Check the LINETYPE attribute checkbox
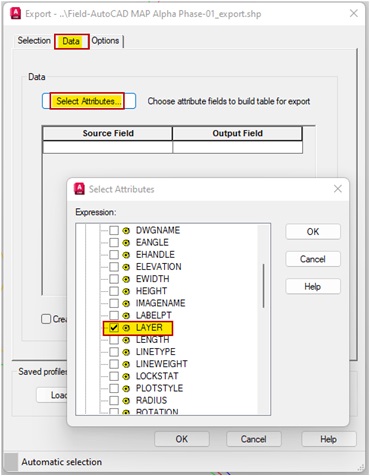Screen dimensions: 370x476 coord(114,352)
